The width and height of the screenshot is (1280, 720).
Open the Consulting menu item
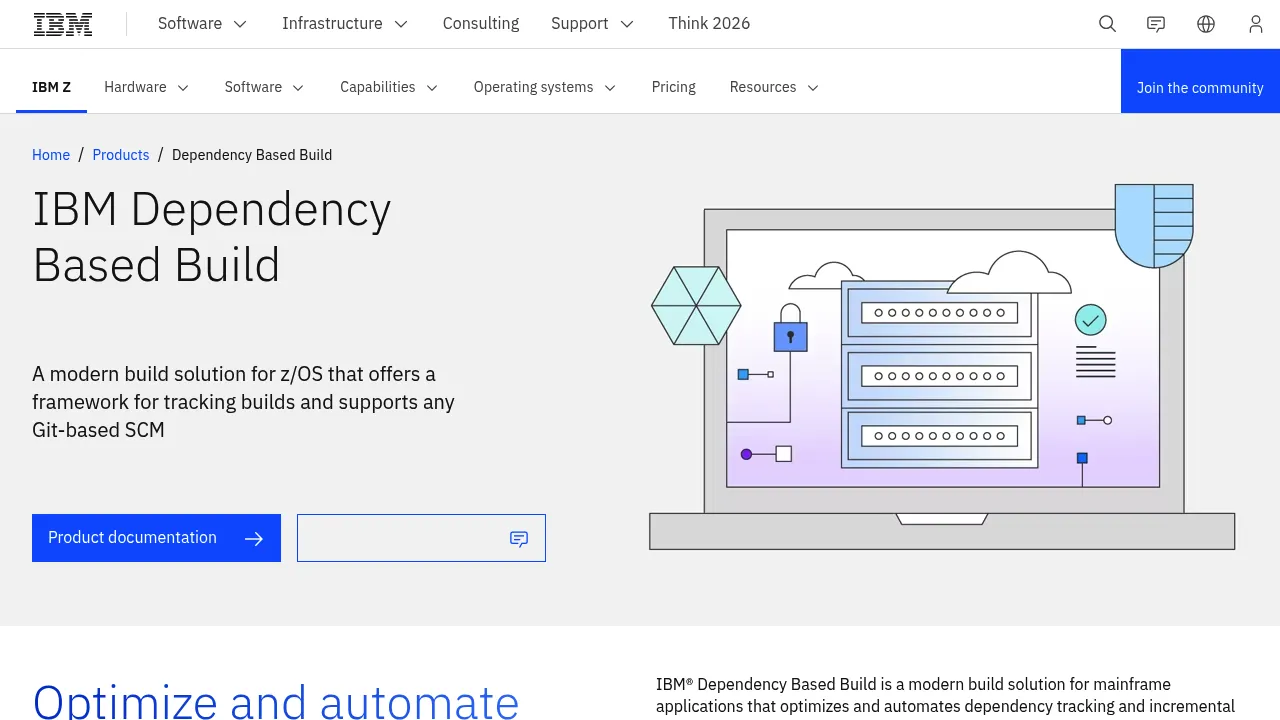[x=481, y=24]
